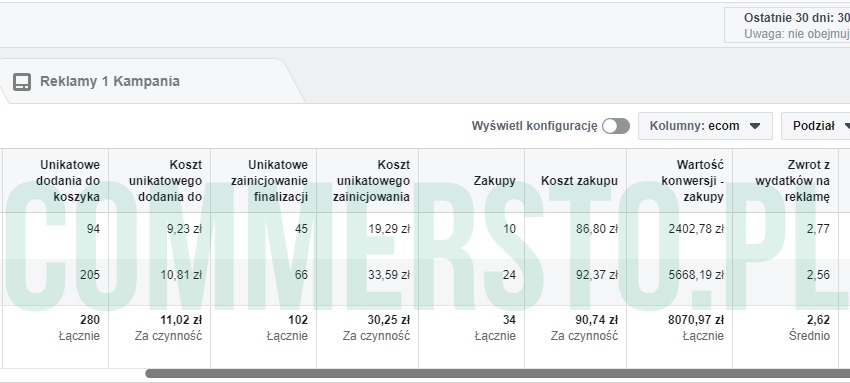The image size is (850, 383).
Task: Select the cell with value 33,59 zł
Action: pos(368,282)
